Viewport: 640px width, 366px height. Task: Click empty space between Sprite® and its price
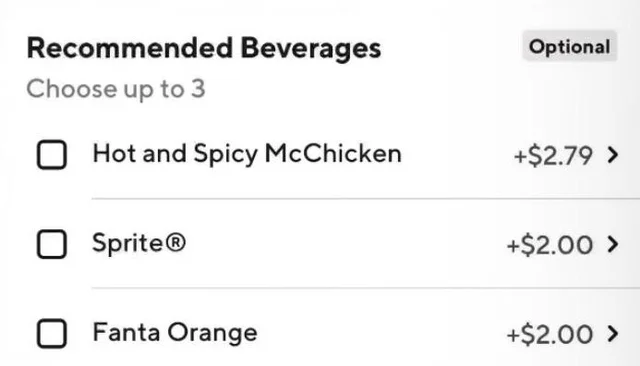point(346,244)
